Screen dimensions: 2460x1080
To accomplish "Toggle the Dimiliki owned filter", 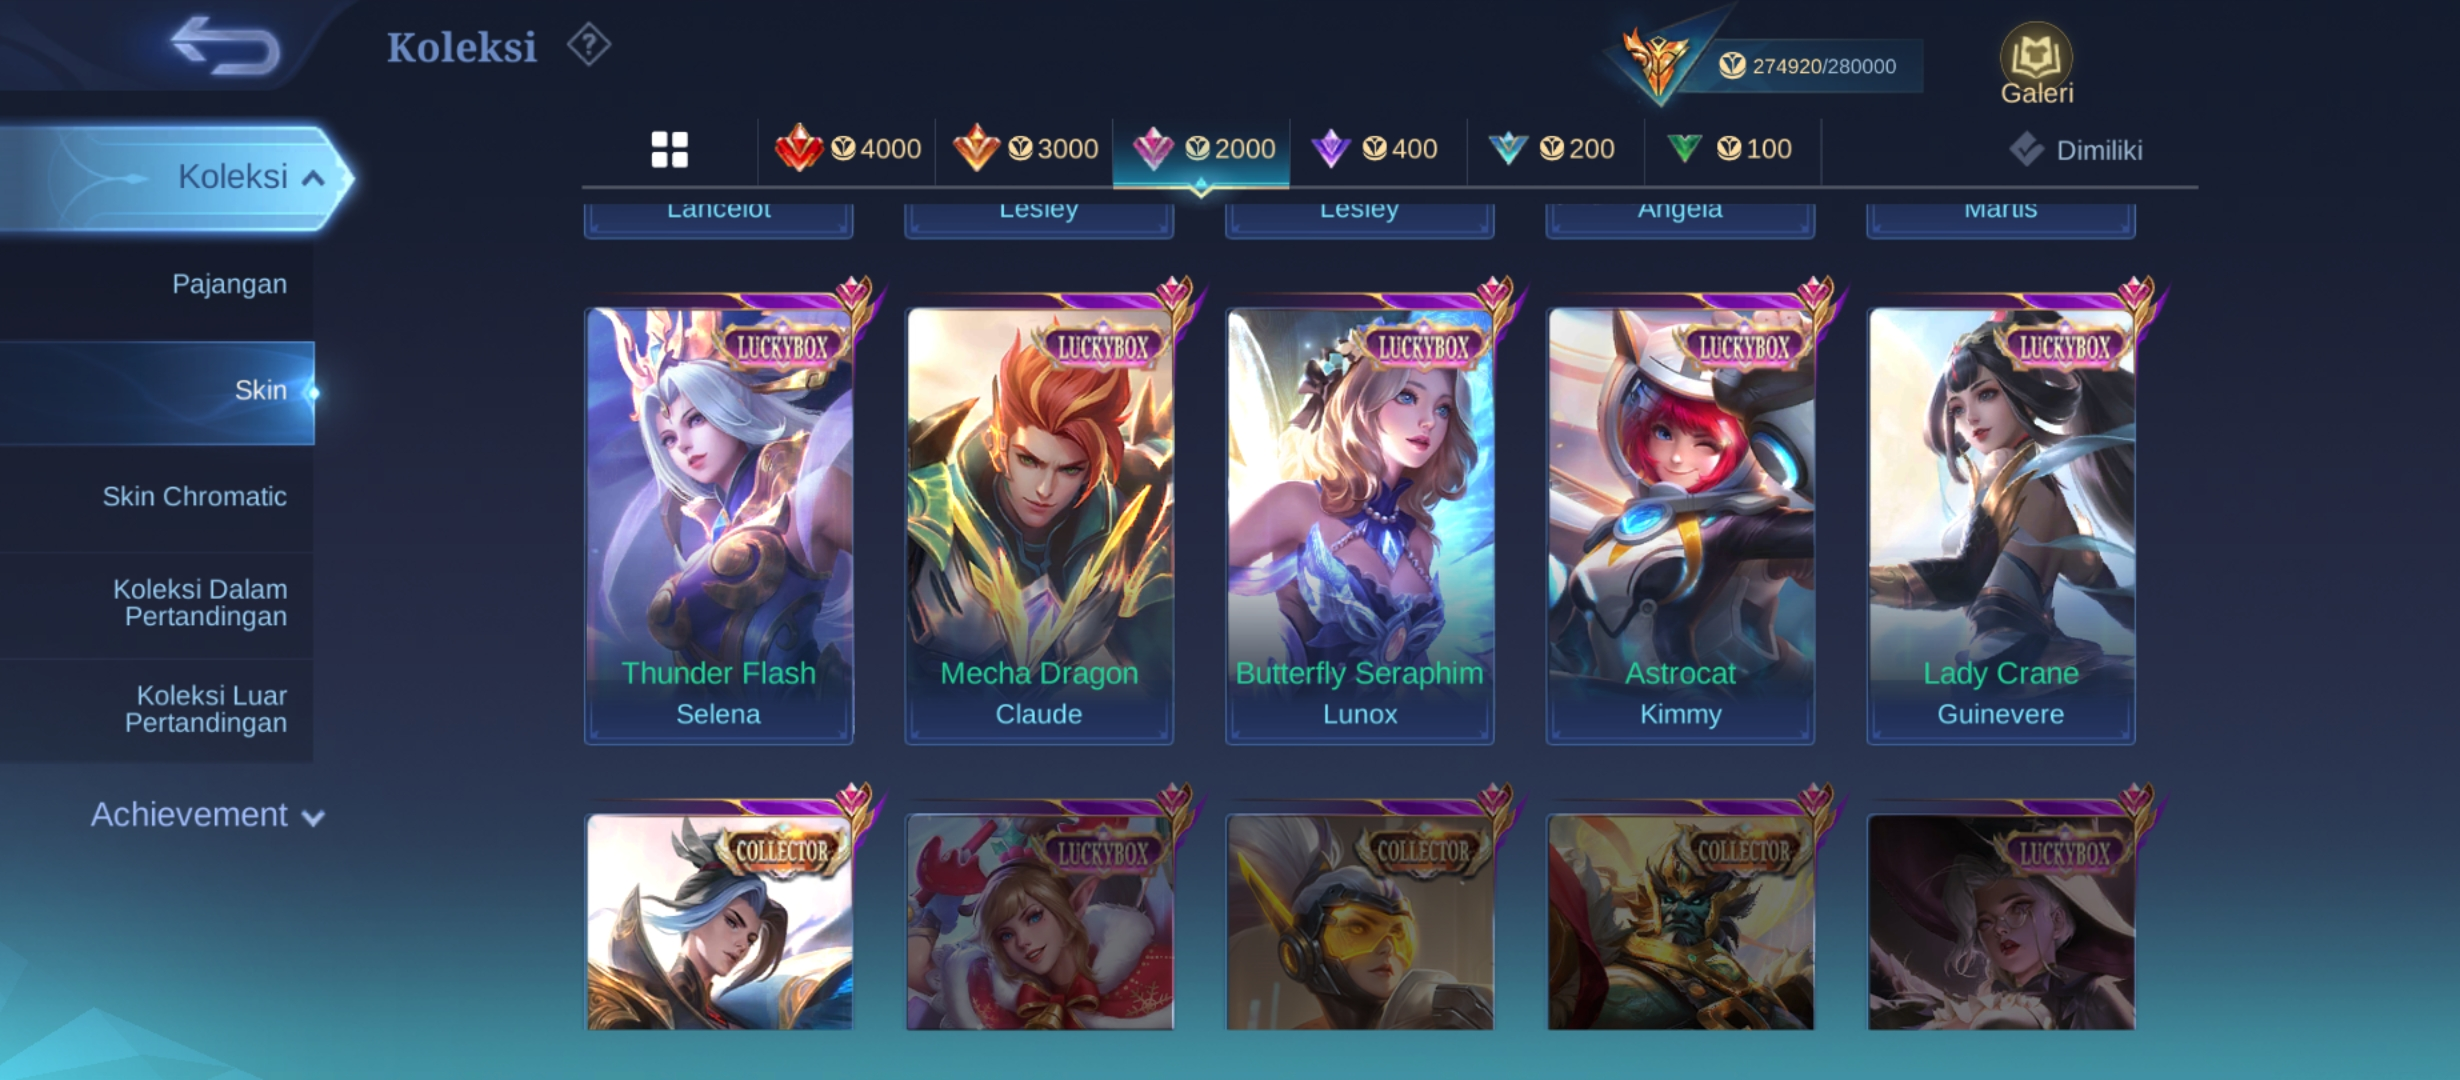I will point(2076,150).
